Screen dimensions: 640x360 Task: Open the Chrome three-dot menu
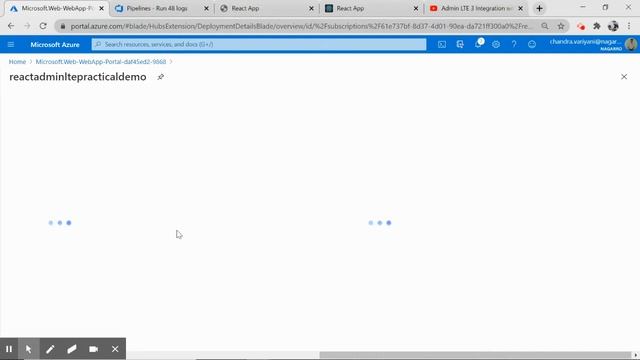point(629,26)
